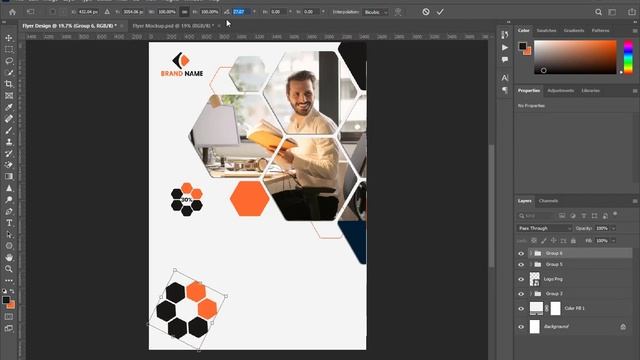Open the Fill slider dropdown arrow
The height and width of the screenshot is (360, 640).
pyautogui.click(x=613, y=241)
